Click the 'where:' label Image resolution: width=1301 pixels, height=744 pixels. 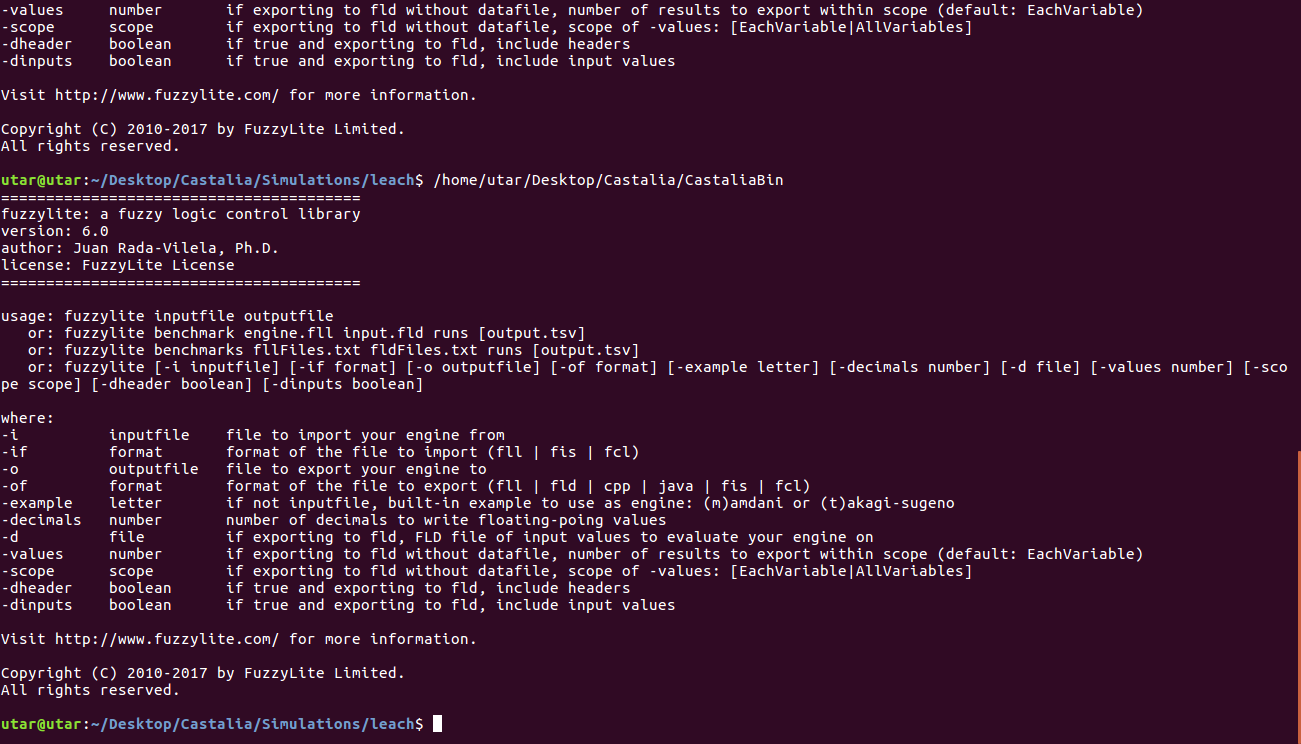coord(28,418)
